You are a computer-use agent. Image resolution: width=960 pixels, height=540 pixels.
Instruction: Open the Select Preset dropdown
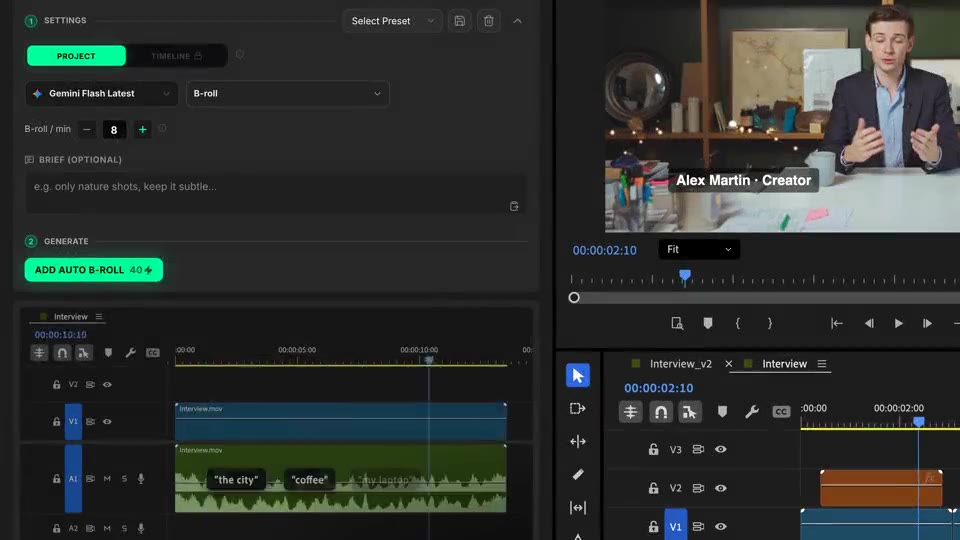pos(392,21)
